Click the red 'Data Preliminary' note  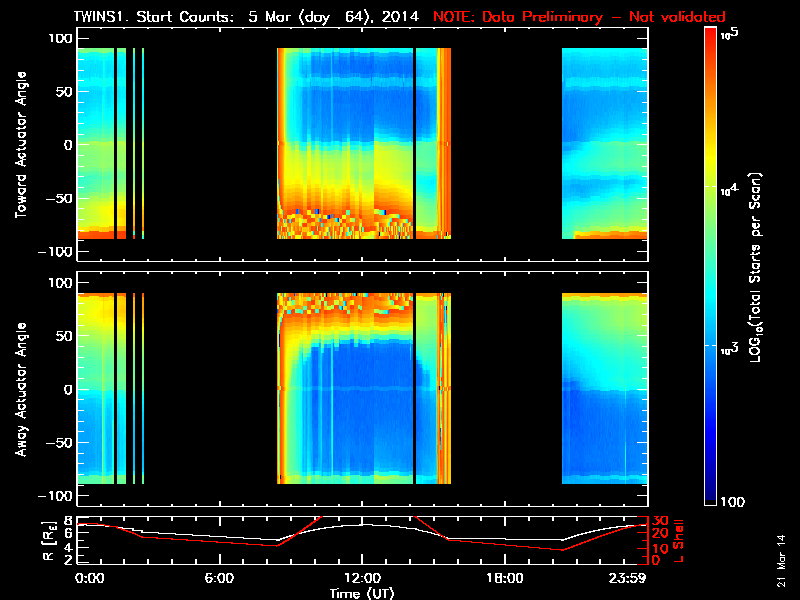tap(579, 17)
